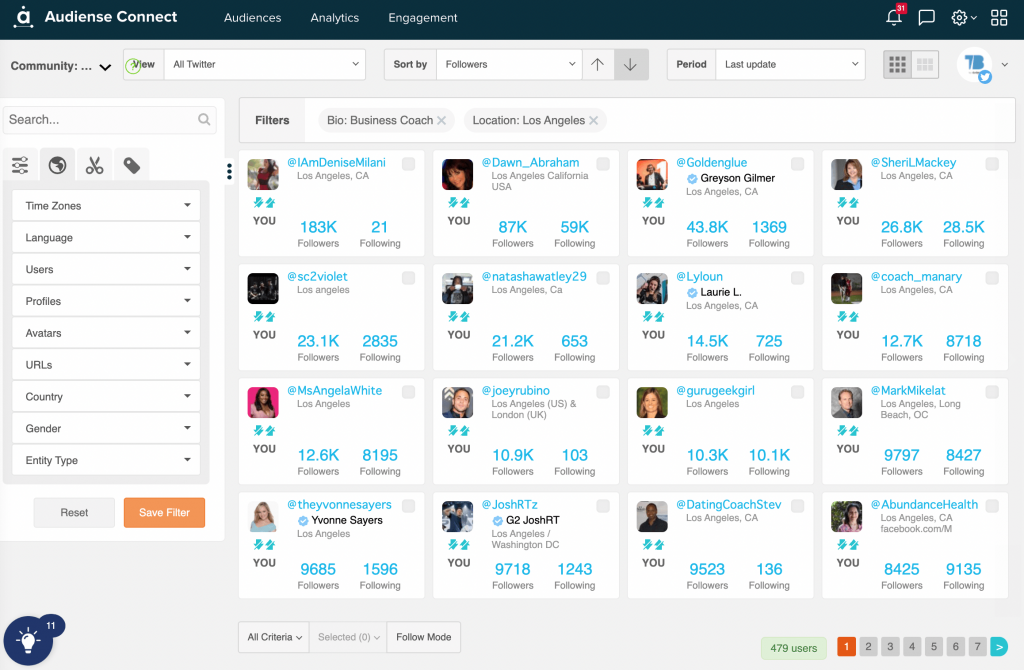Open the tag filter tab
The image size is (1024, 670).
click(x=131, y=164)
